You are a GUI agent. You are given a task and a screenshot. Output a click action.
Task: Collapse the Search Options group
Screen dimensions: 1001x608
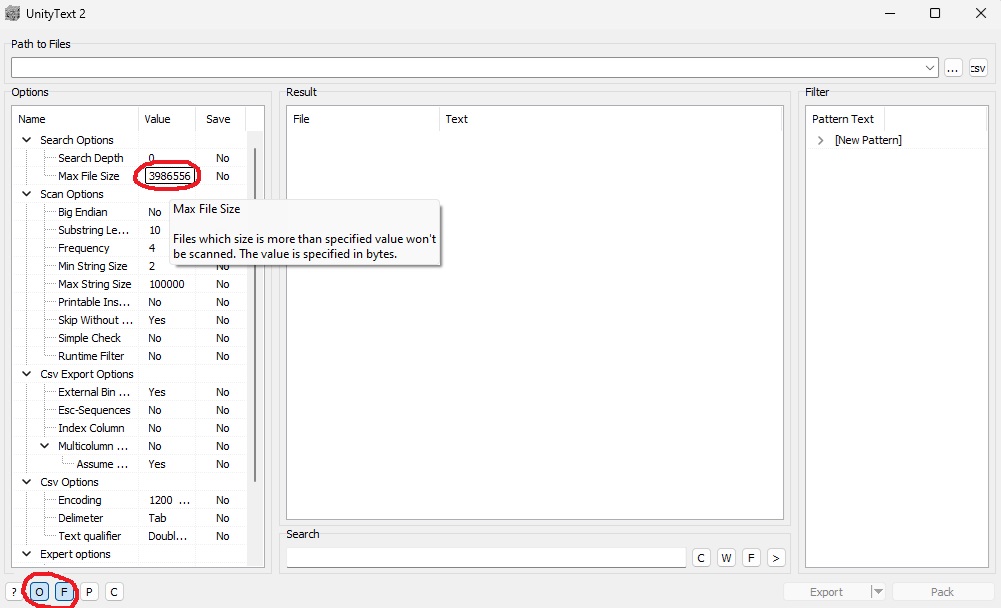[27, 140]
